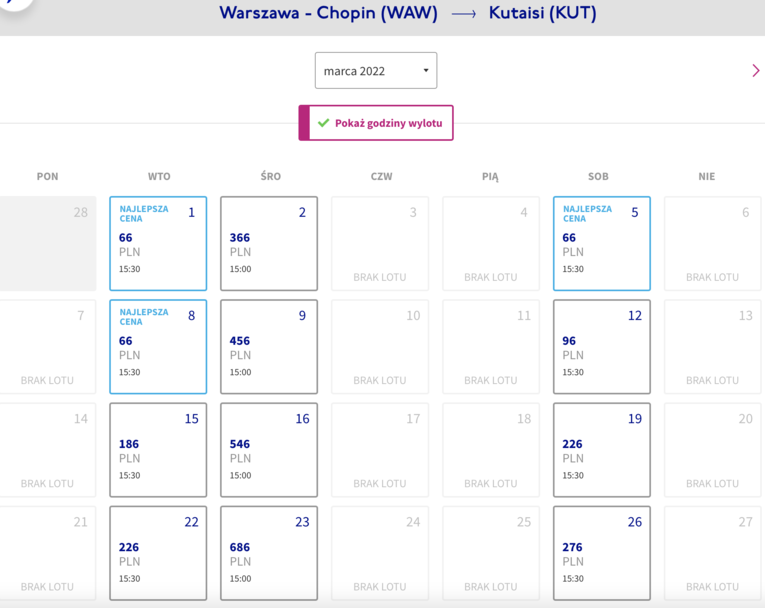Image resolution: width=765 pixels, height=608 pixels.
Task: Pick March 26 flight for 276 PLN
Action: (x=602, y=553)
